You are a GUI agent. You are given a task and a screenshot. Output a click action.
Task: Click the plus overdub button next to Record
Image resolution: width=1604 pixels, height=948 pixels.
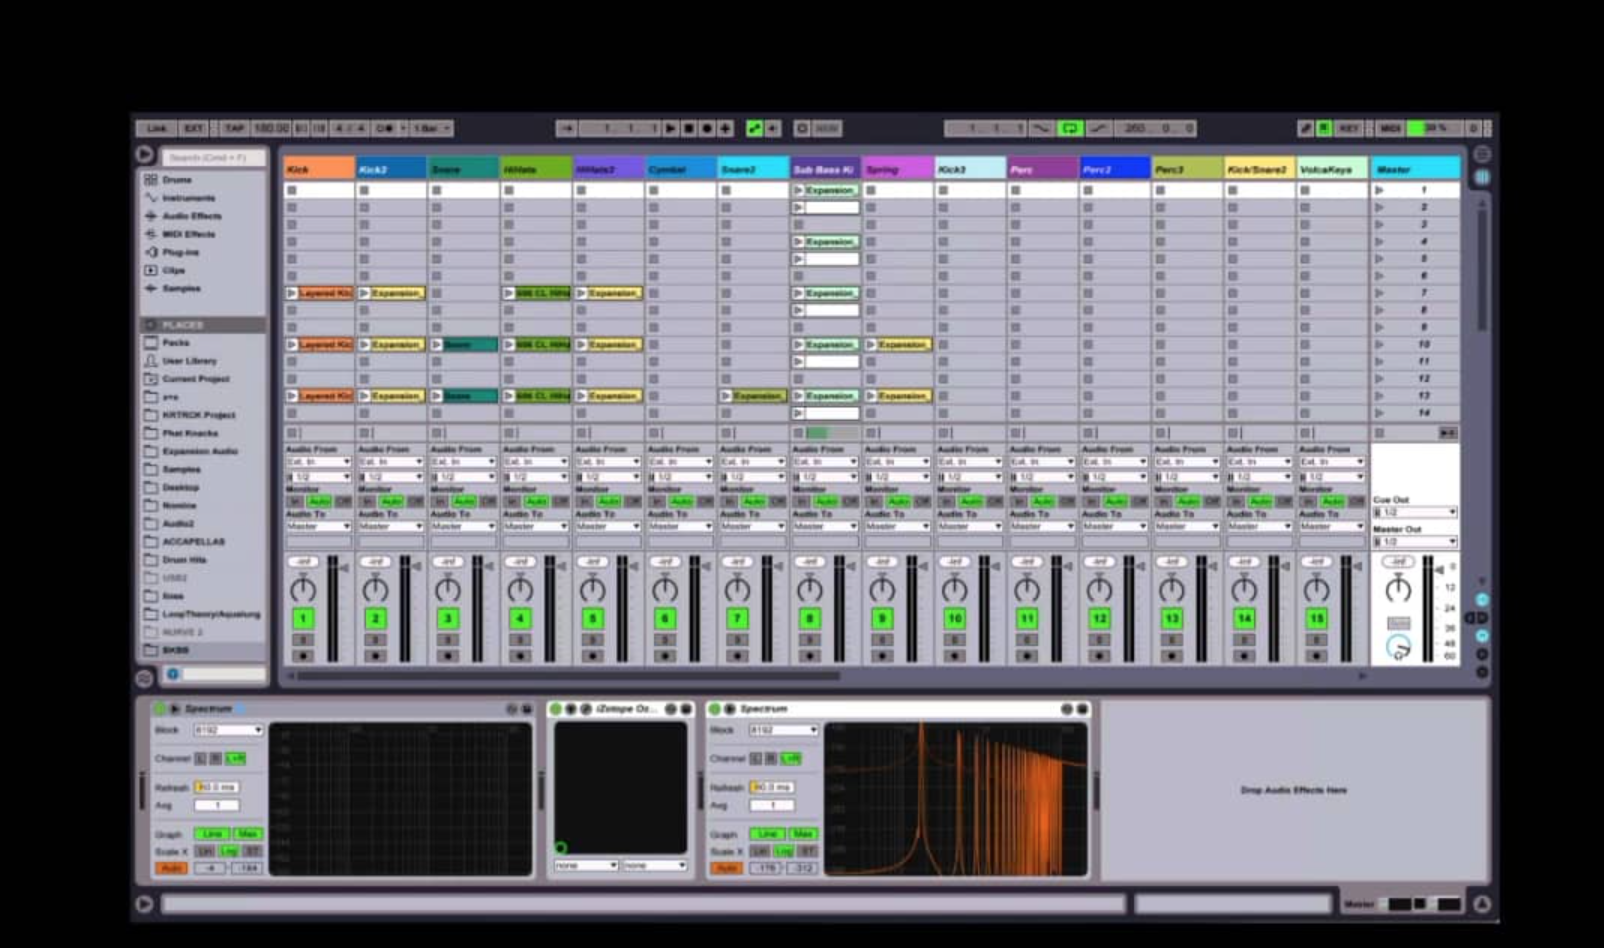(x=725, y=128)
